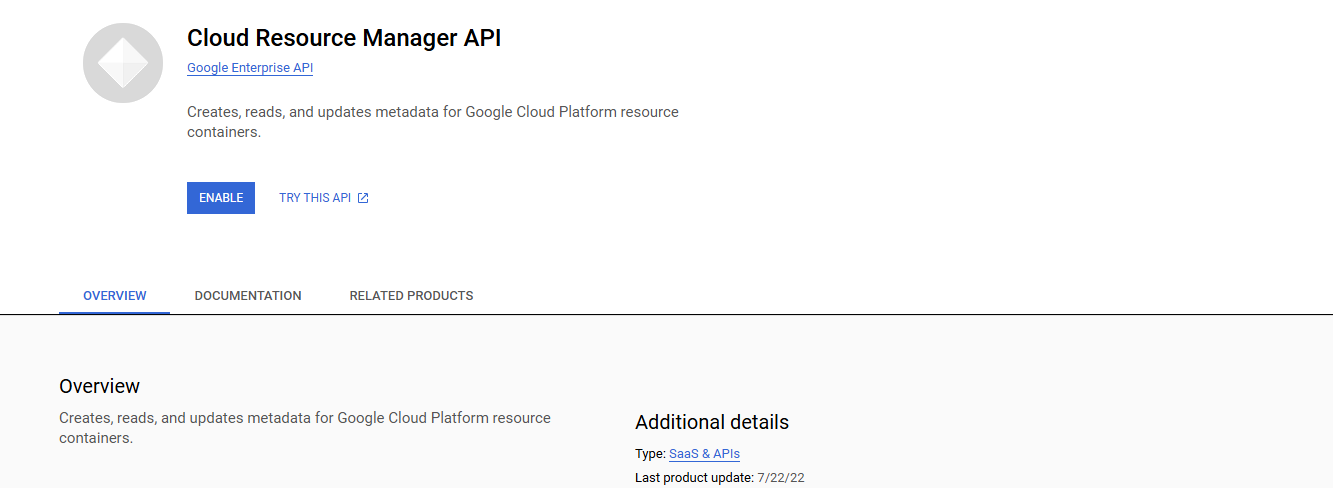Click the blue underline beneath the OVERVIEW tab
This screenshot has height=488, width=1333.
point(114,312)
